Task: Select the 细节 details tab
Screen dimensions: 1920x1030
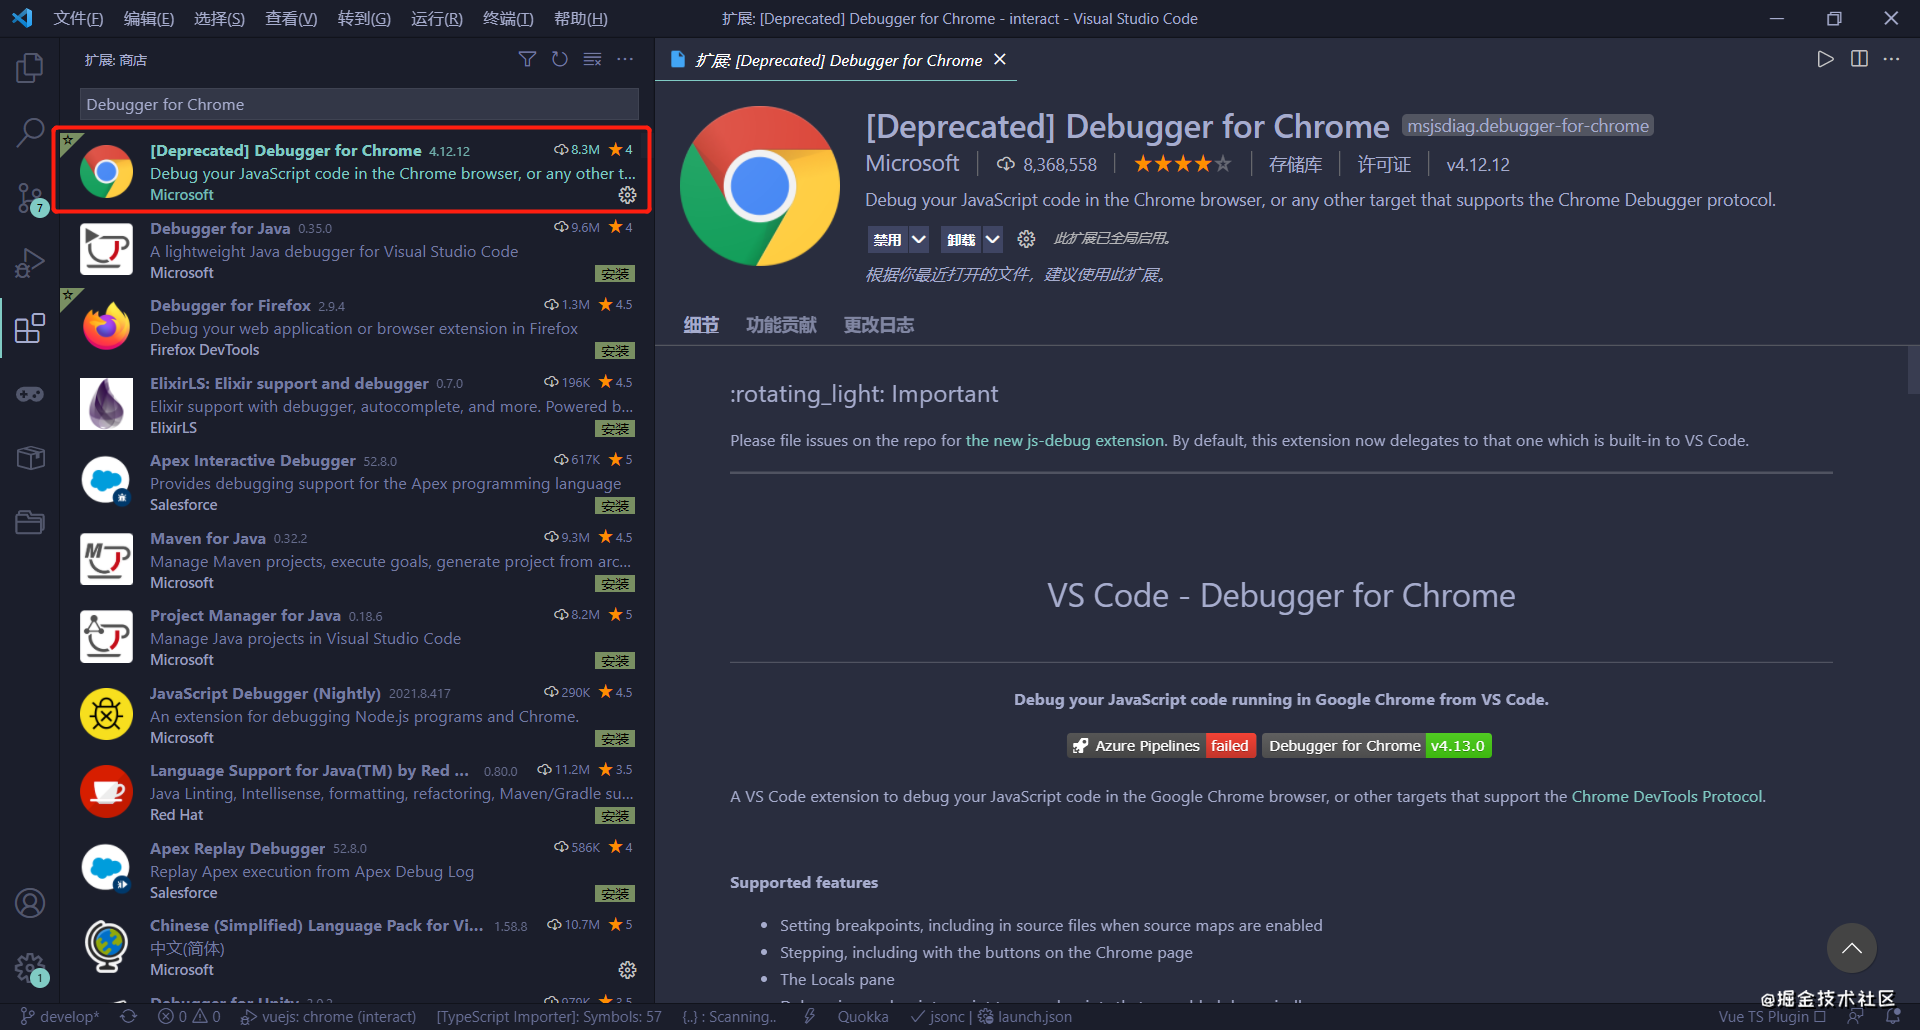Action: point(701,325)
